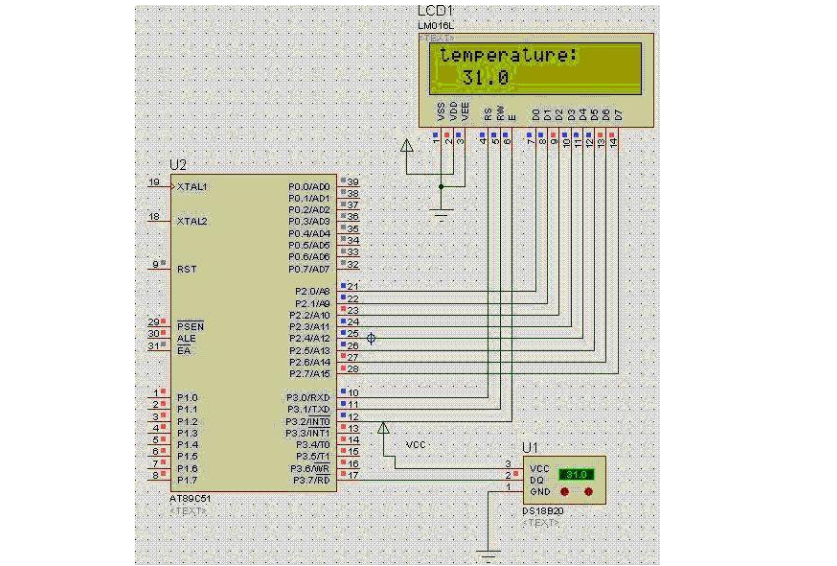Click the power arrow terminal labeled VCC

383,428
